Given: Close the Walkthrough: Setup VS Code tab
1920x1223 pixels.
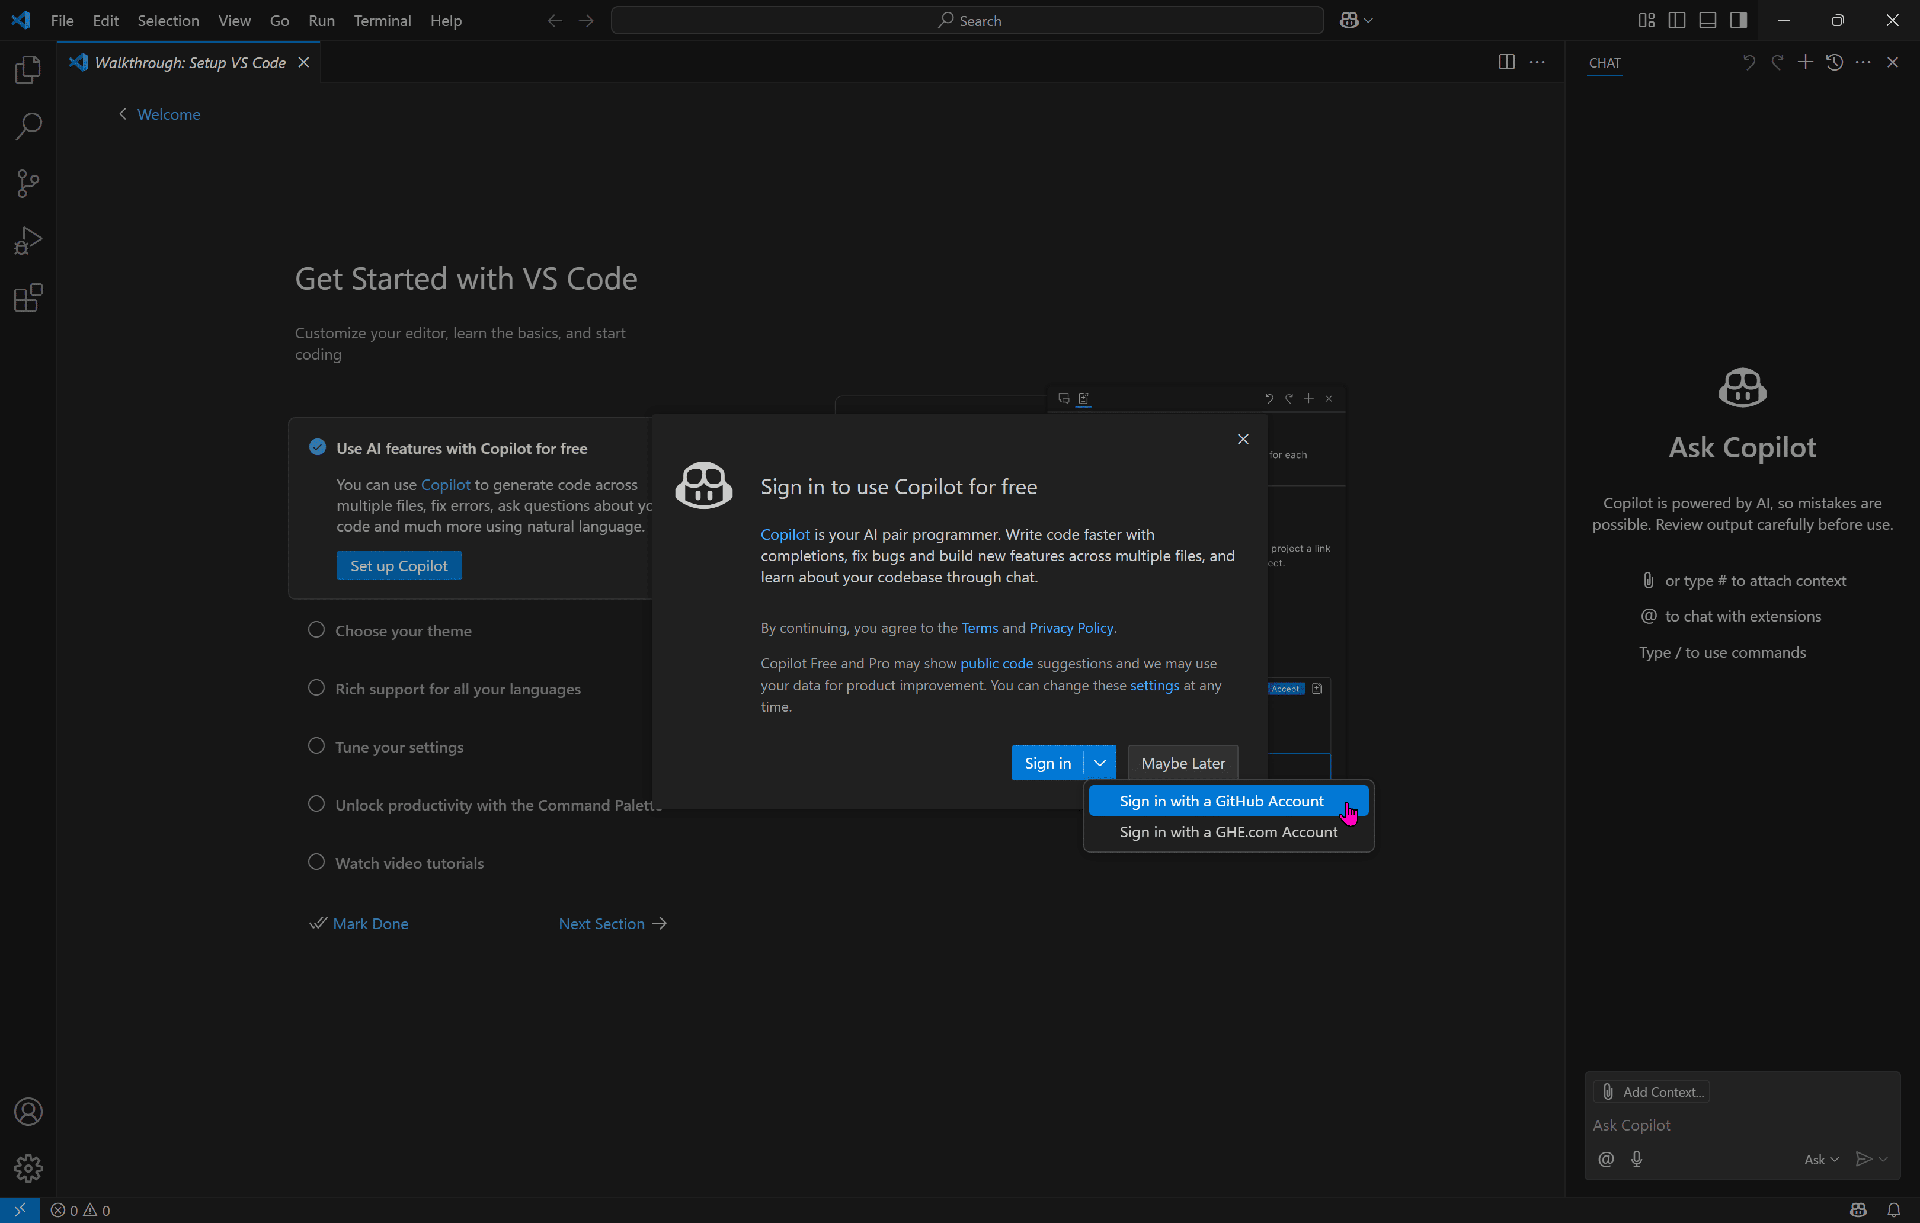Looking at the screenshot, I should point(304,62).
